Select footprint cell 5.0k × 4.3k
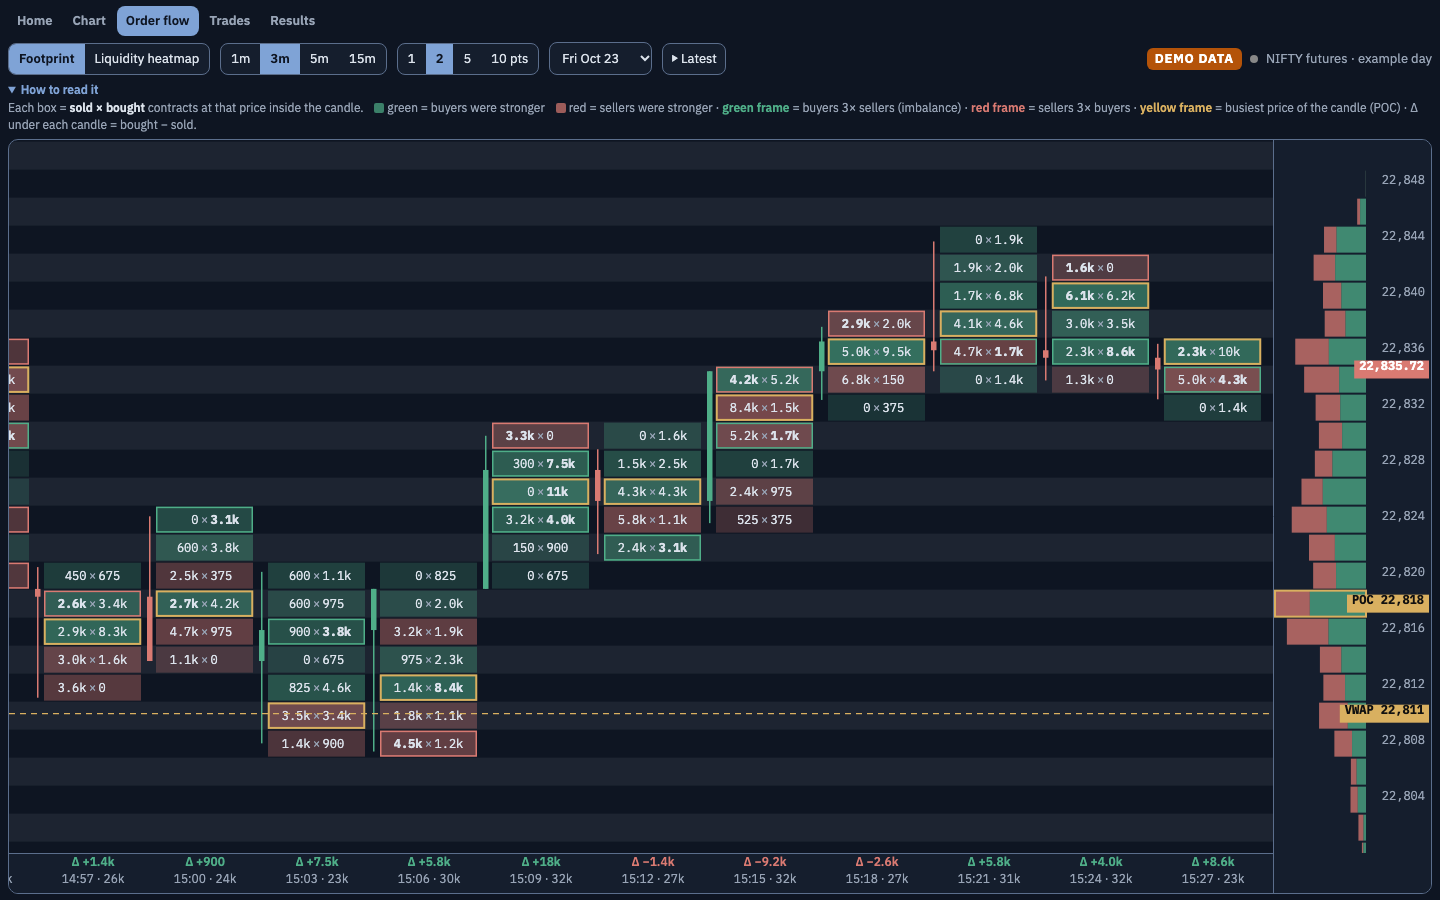This screenshot has width=1440, height=900. point(1212,380)
